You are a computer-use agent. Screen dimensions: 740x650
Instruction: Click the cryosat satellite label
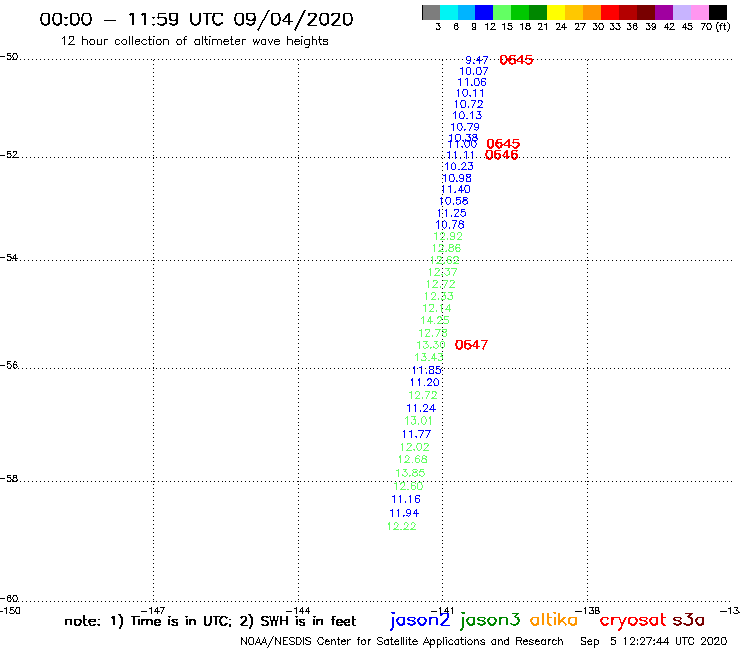(633, 621)
